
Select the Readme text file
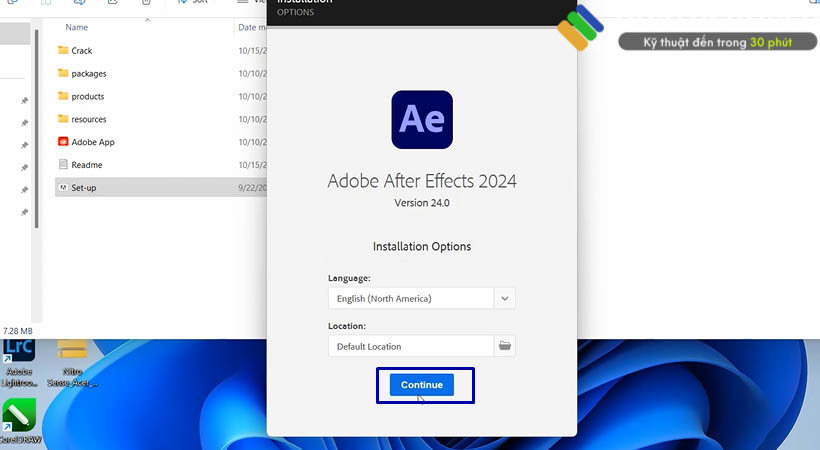click(86, 165)
